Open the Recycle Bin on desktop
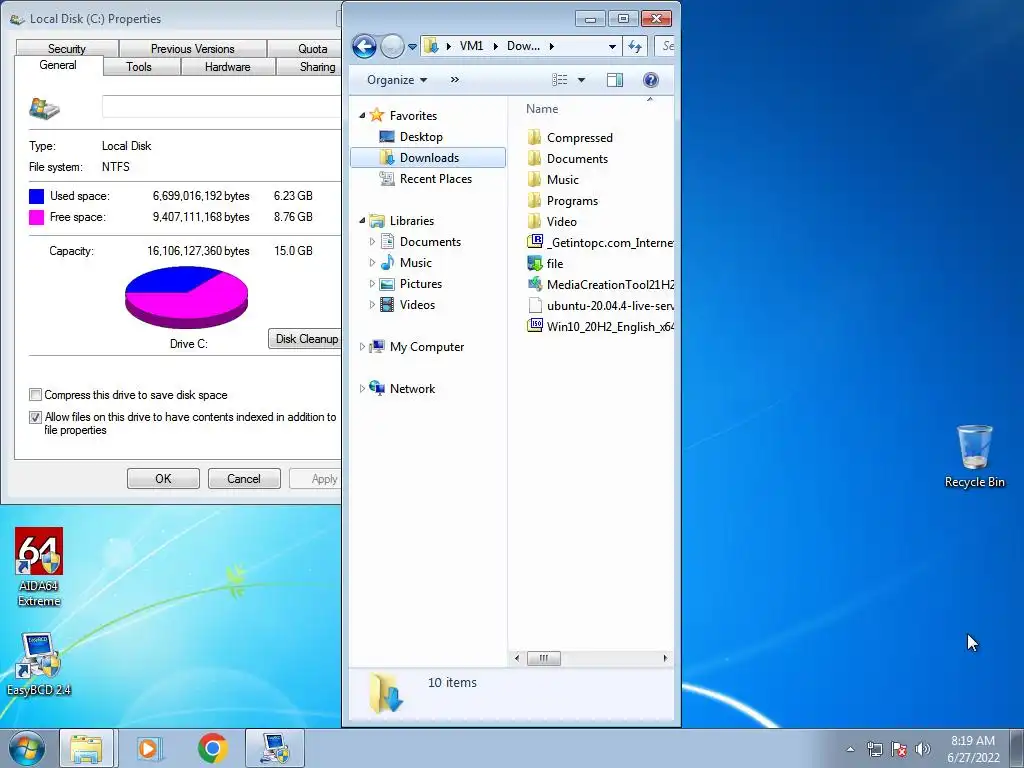 pos(974,456)
